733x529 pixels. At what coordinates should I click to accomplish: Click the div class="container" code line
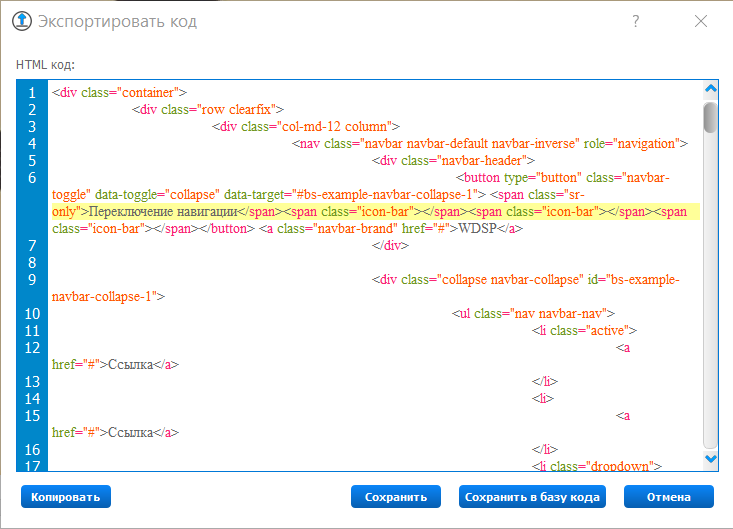[x=119, y=93]
